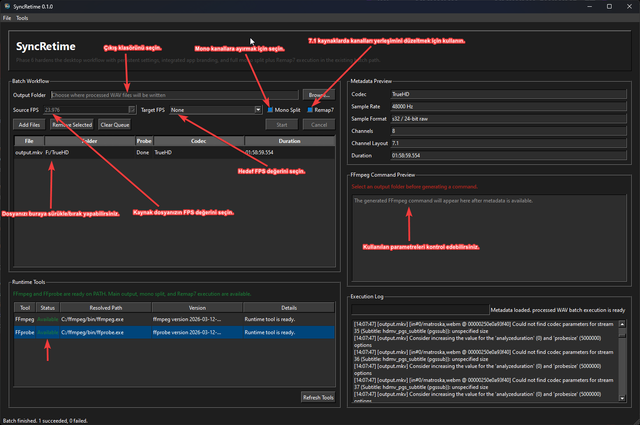This screenshot has height=425, width=640.
Task: Minimize the SyncRetime window
Action: (x=589, y=7)
